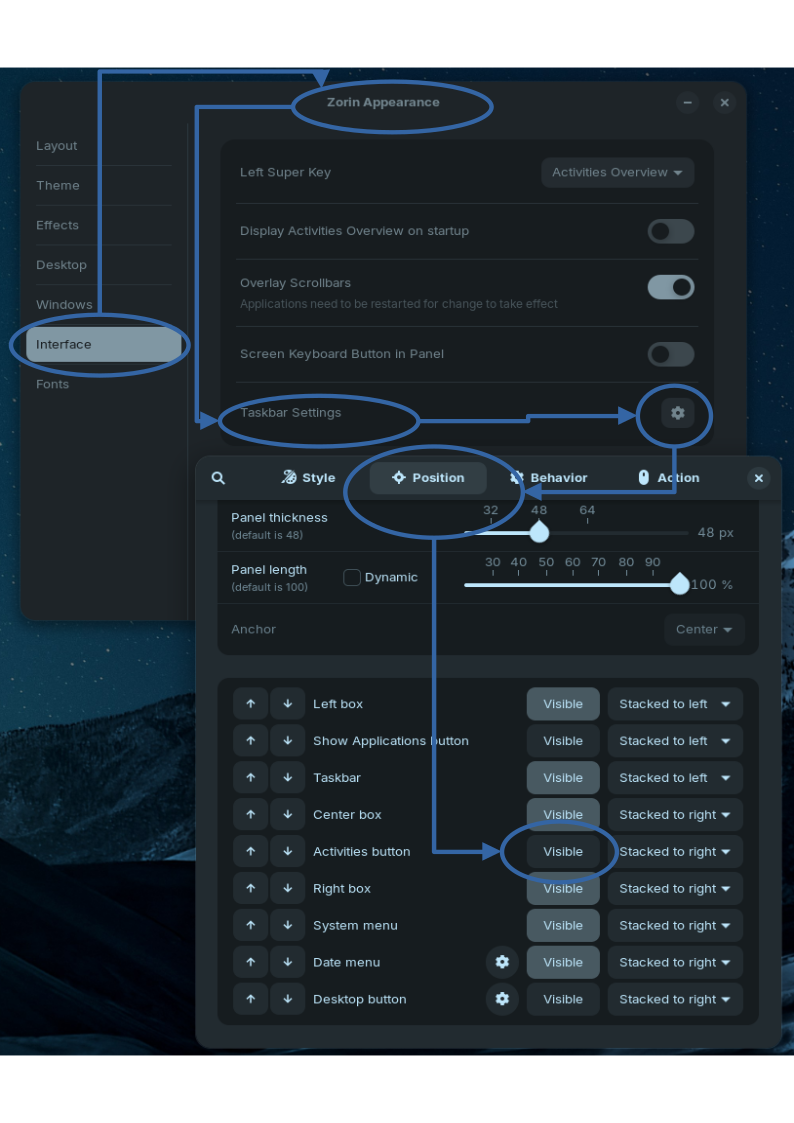Screen dimensions: 794x1123
Task: Open Taskbar row stacking dropdown
Action: (674, 778)
